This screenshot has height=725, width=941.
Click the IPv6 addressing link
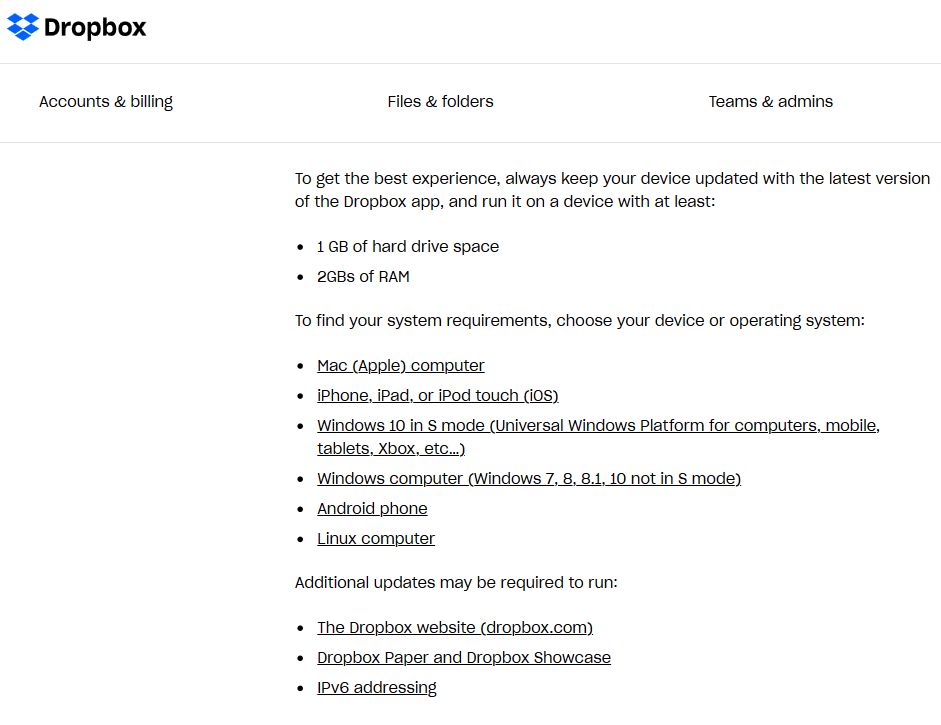(376, 688)
